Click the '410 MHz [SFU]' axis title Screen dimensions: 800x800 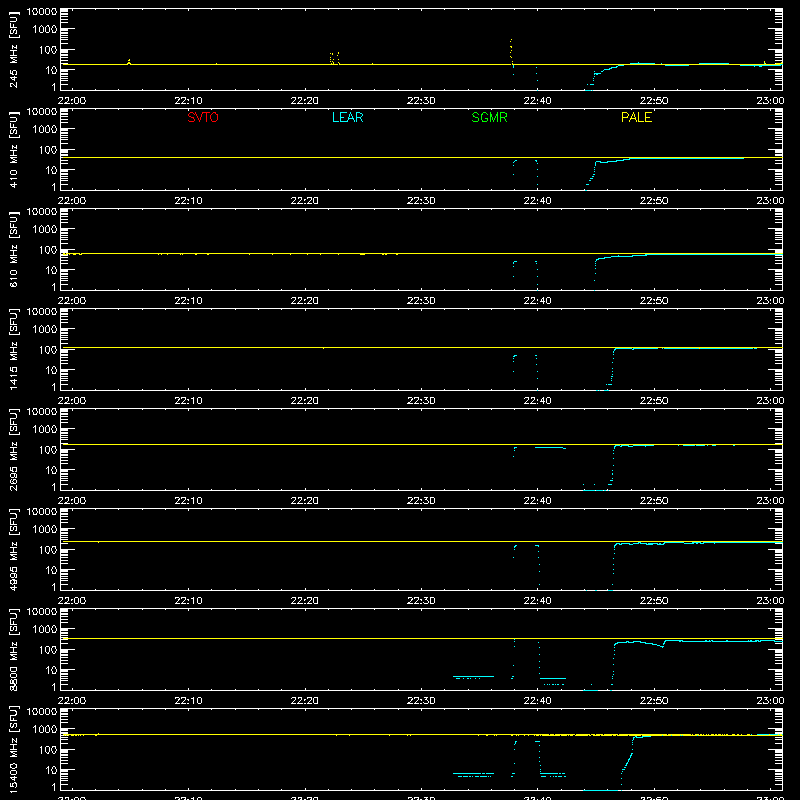[x=14, y=150]
